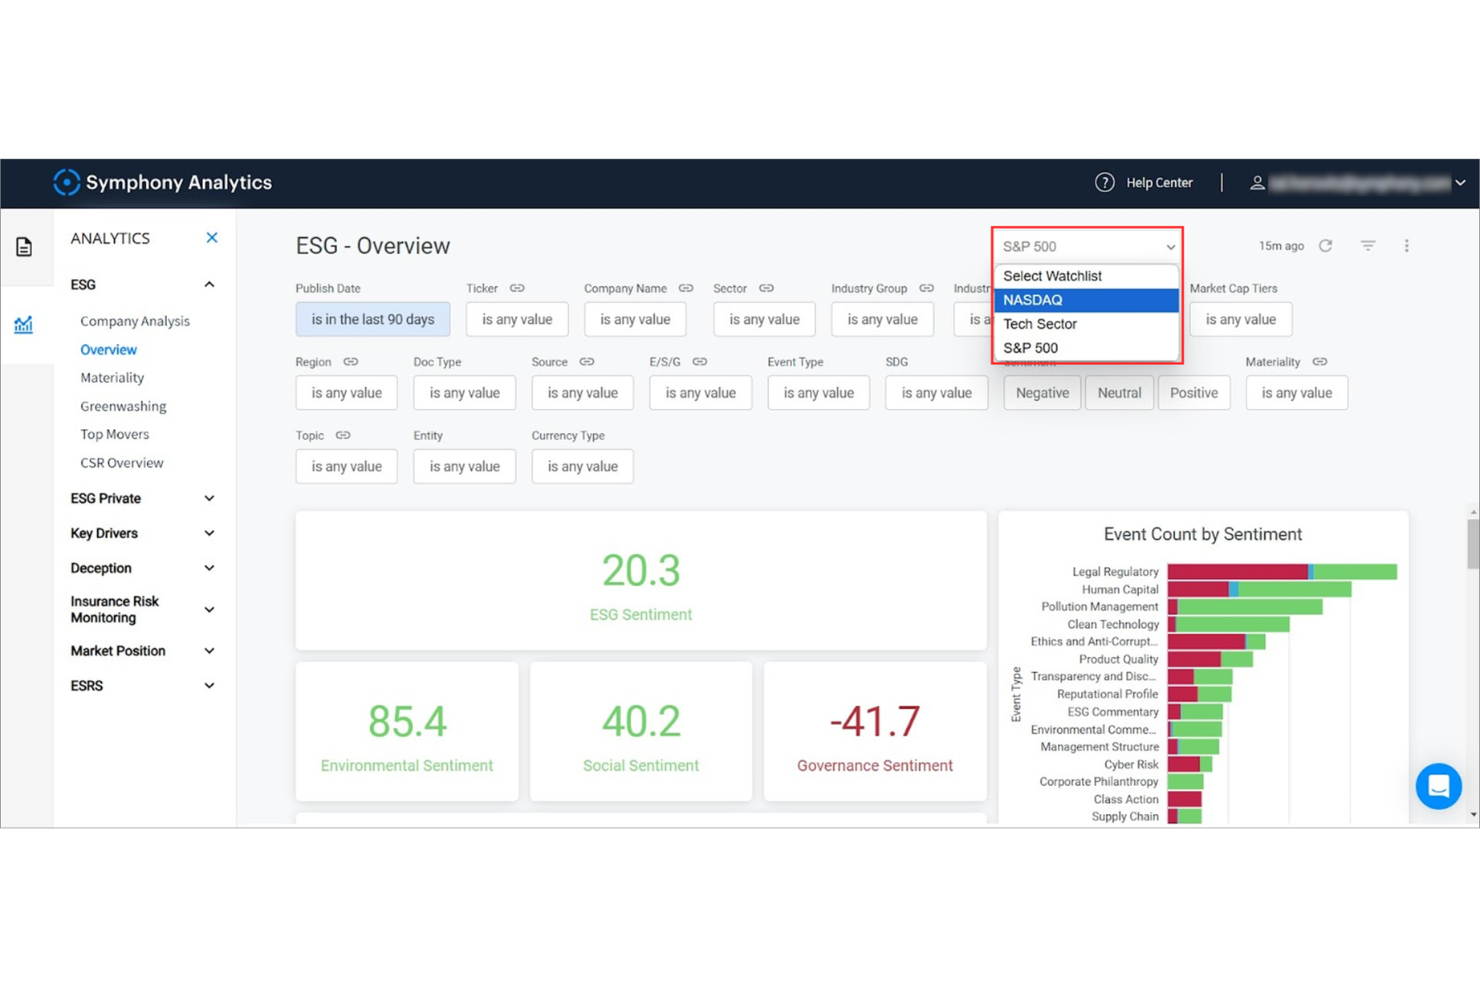Set the Currency Type filter value

tap(582, 466)
